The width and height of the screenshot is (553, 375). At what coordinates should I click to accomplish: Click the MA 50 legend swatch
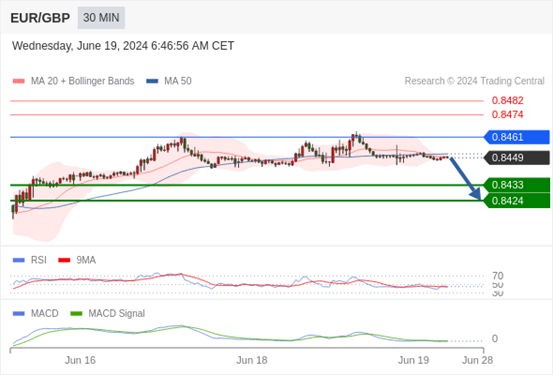pyautogui.click(x=152, y=81)
